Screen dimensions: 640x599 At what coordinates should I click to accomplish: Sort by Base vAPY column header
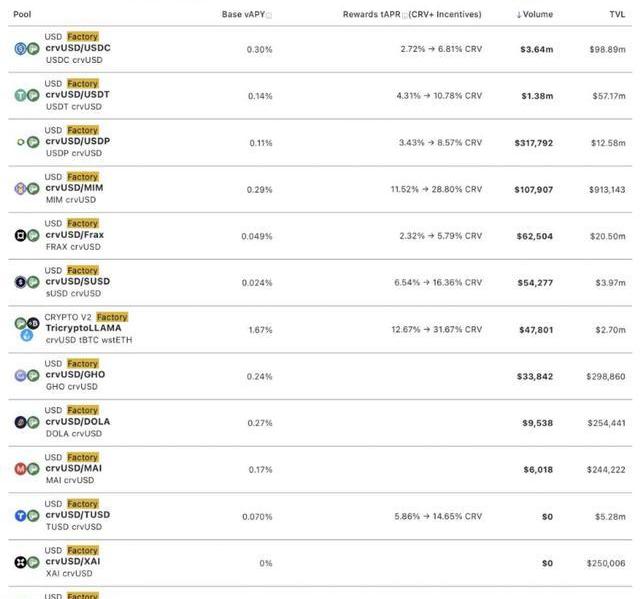tap(243, 15)
